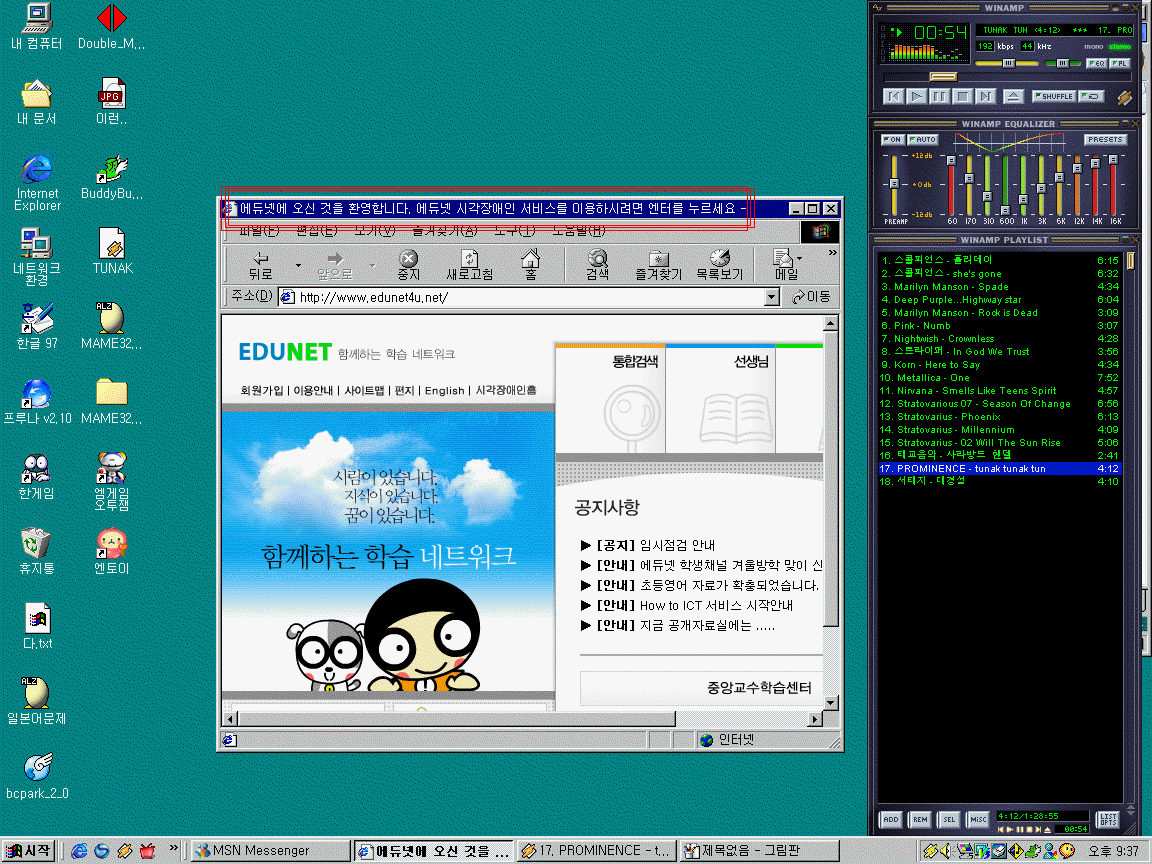The image size is (1152, 864).
Task: Skip to next track in Winamp
Action: (986, 96)
